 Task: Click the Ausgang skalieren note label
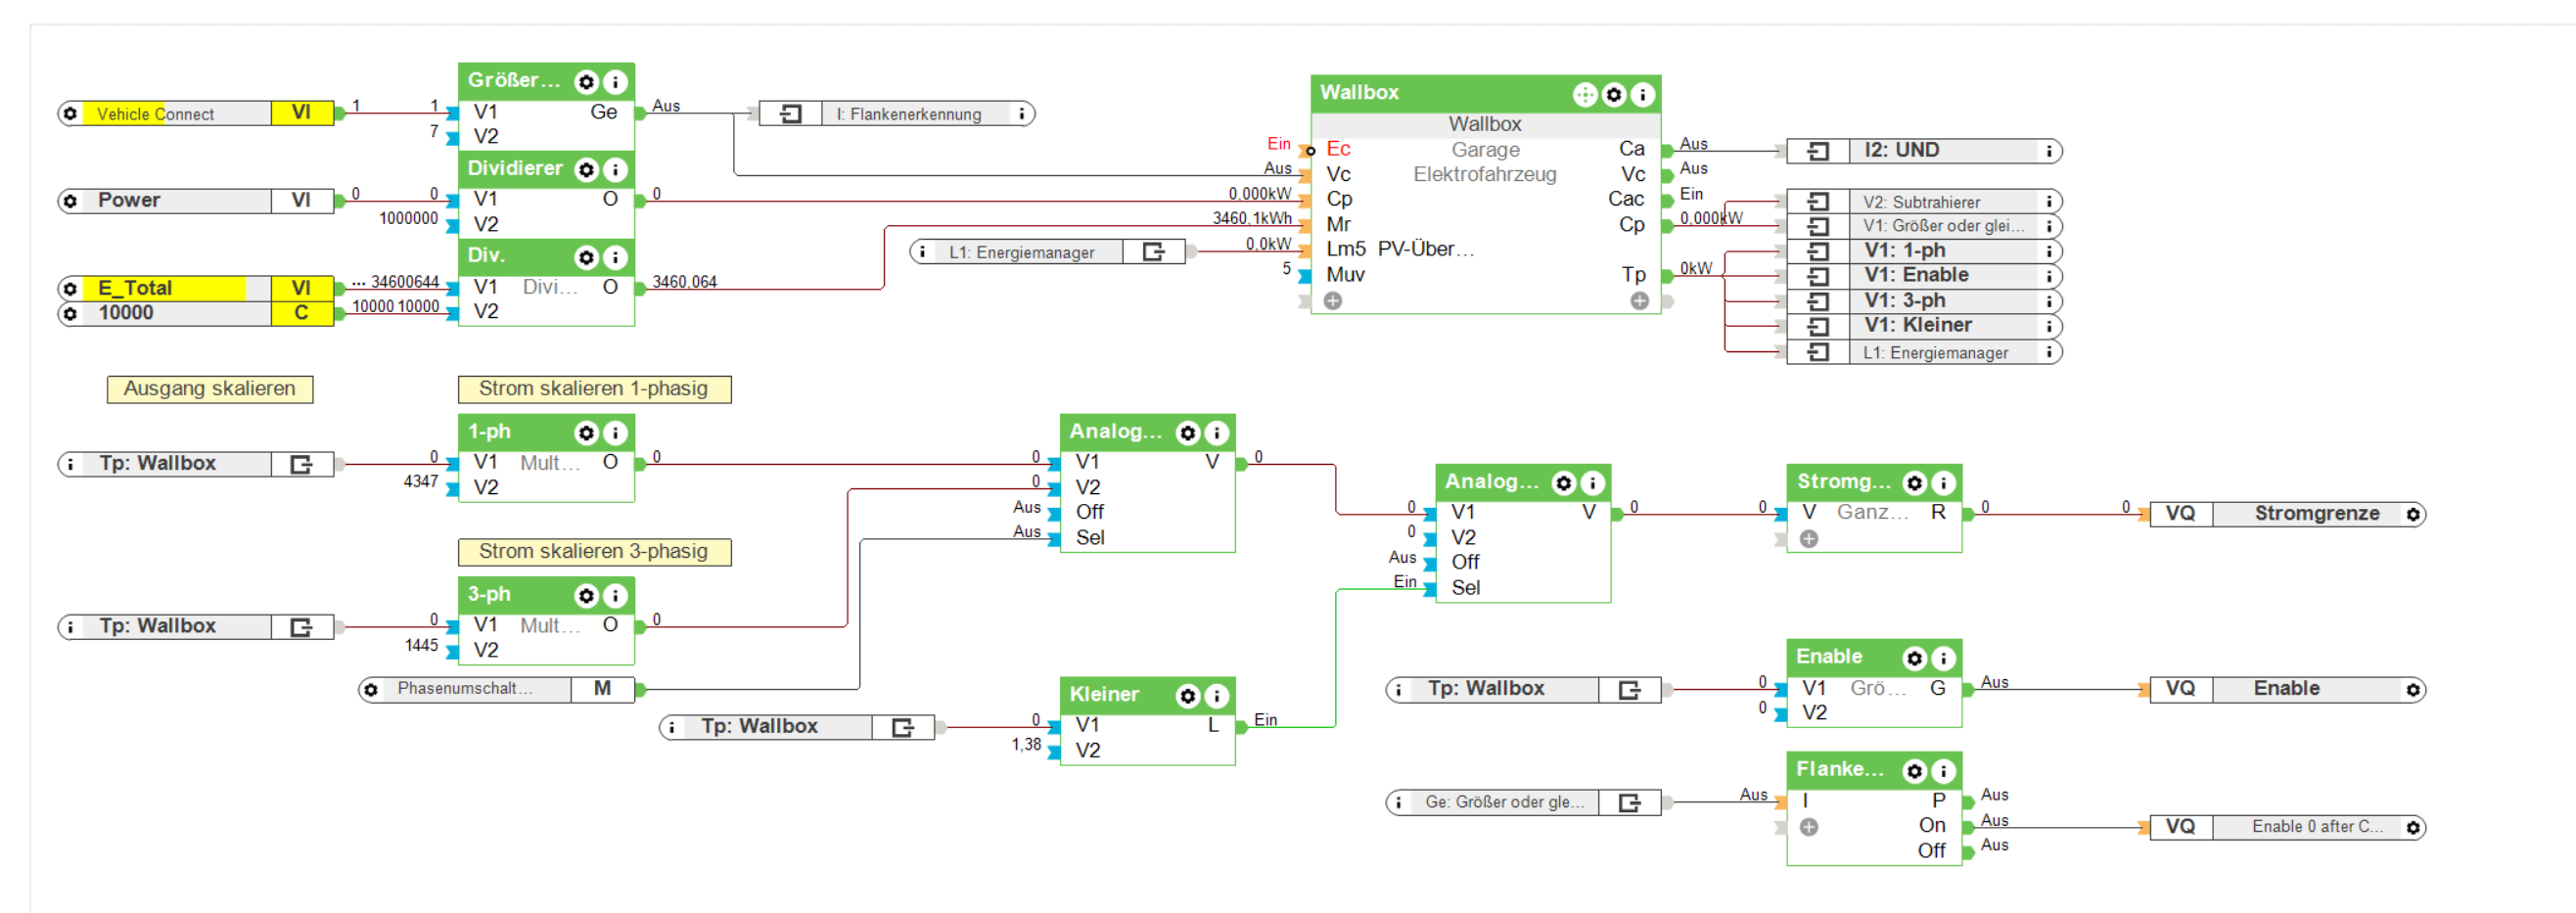(210, 389)
